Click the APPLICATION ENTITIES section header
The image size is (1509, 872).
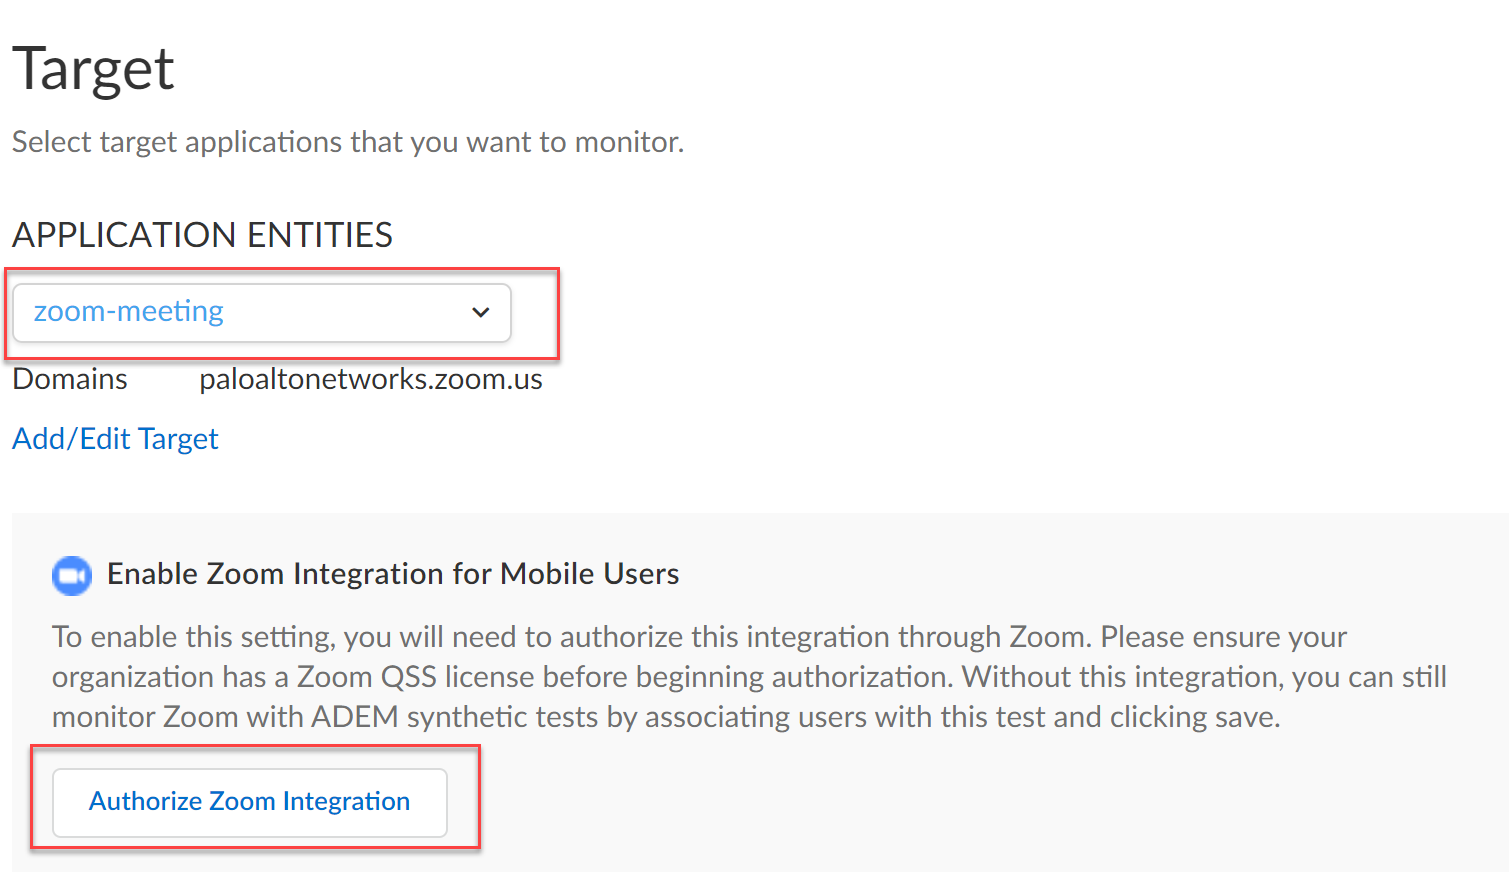pos(202,235)
